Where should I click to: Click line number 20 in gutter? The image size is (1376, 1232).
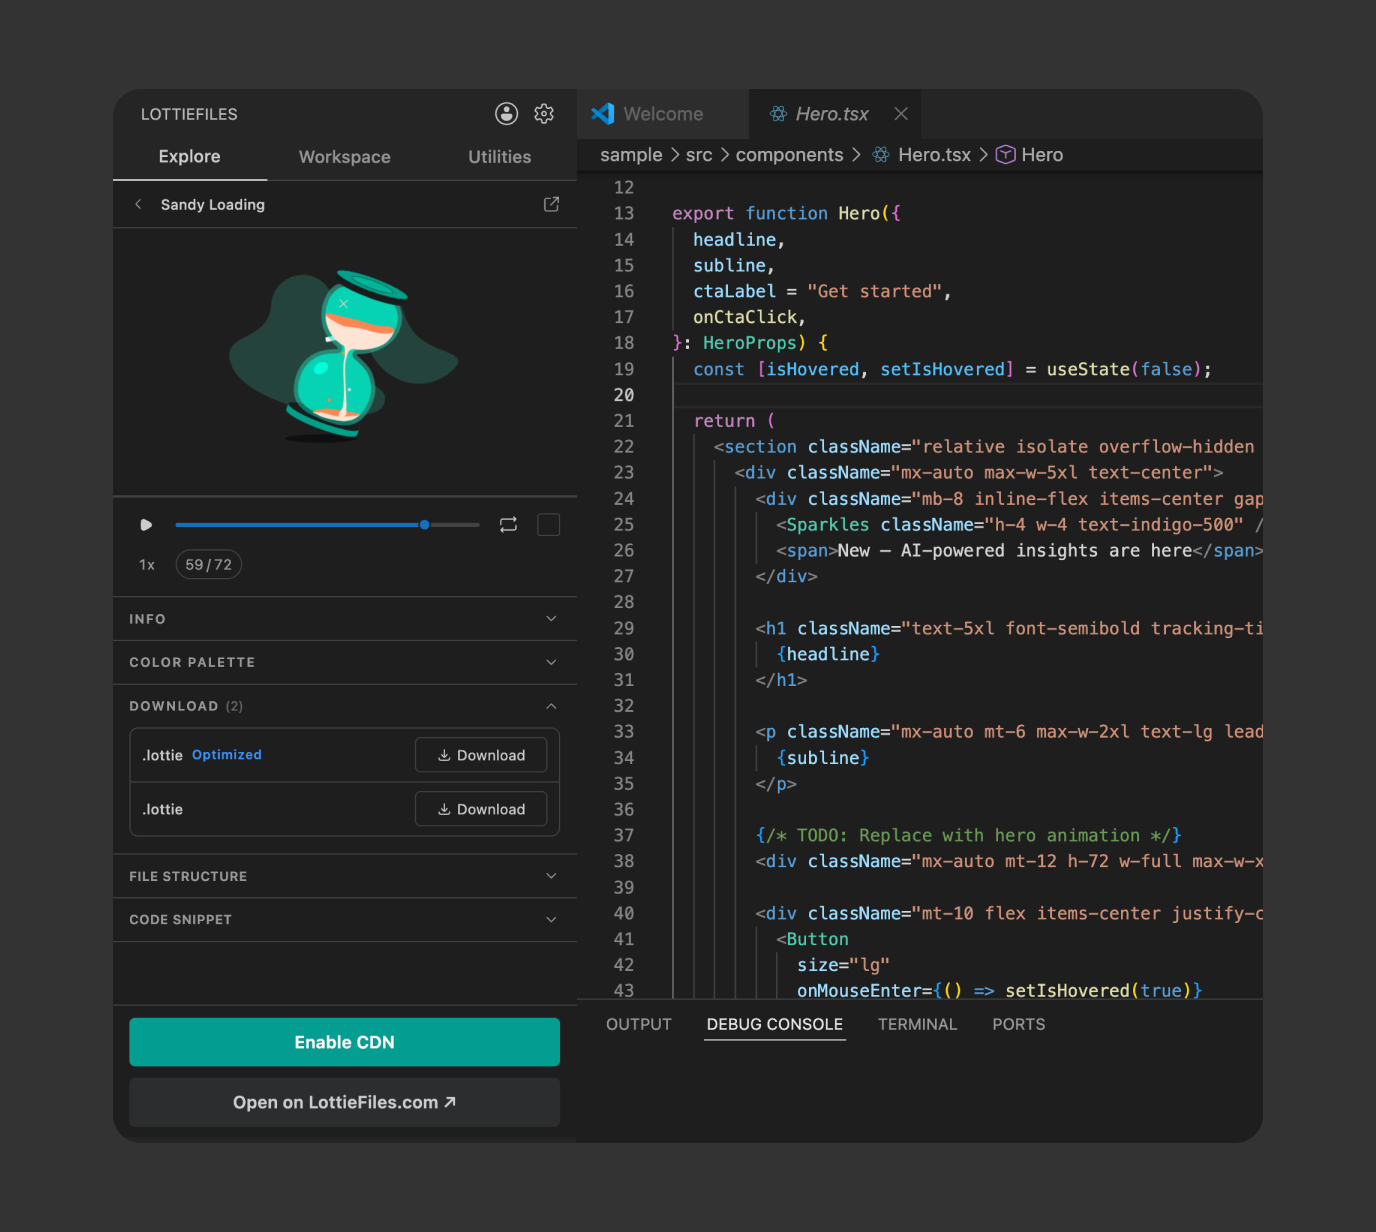coord(624,395)
